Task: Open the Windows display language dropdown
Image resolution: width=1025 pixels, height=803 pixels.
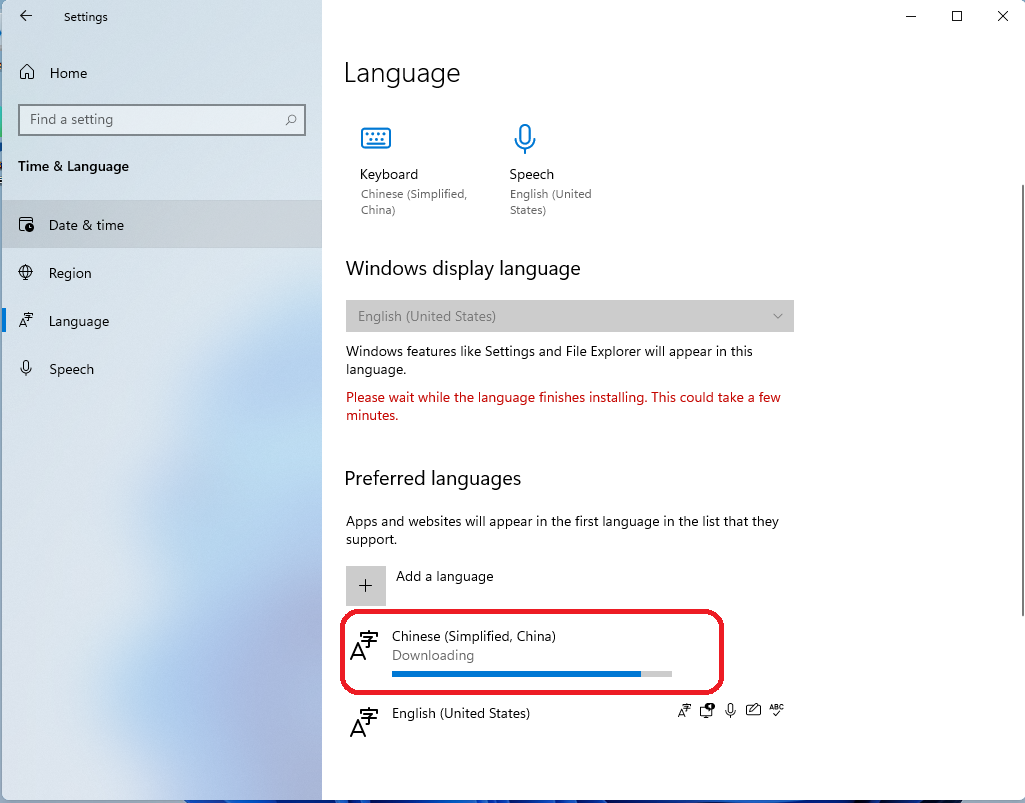Action: coord(569,316)
